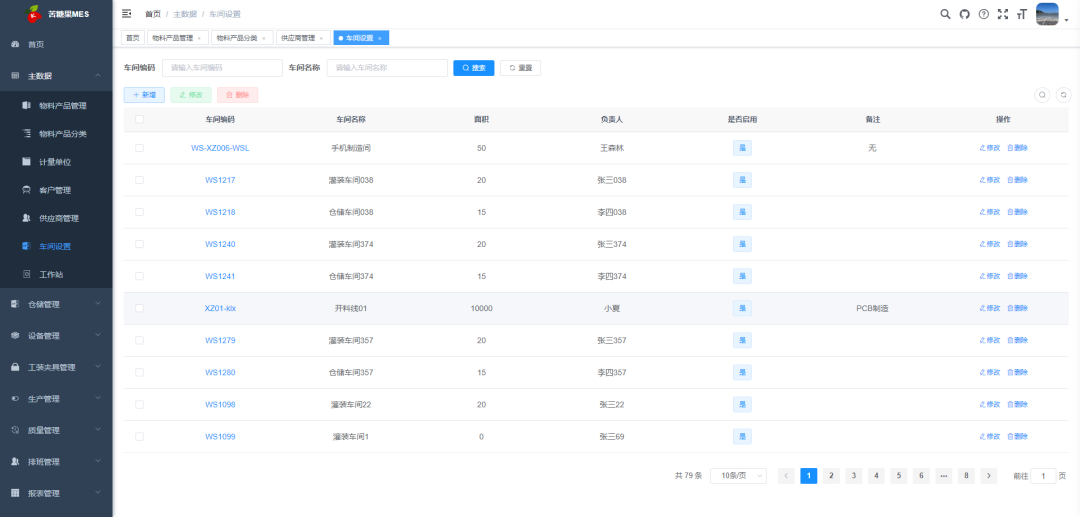Click the round hide-search icon above table
Screen dimensions: 1080x517
tap(1042, 95)
